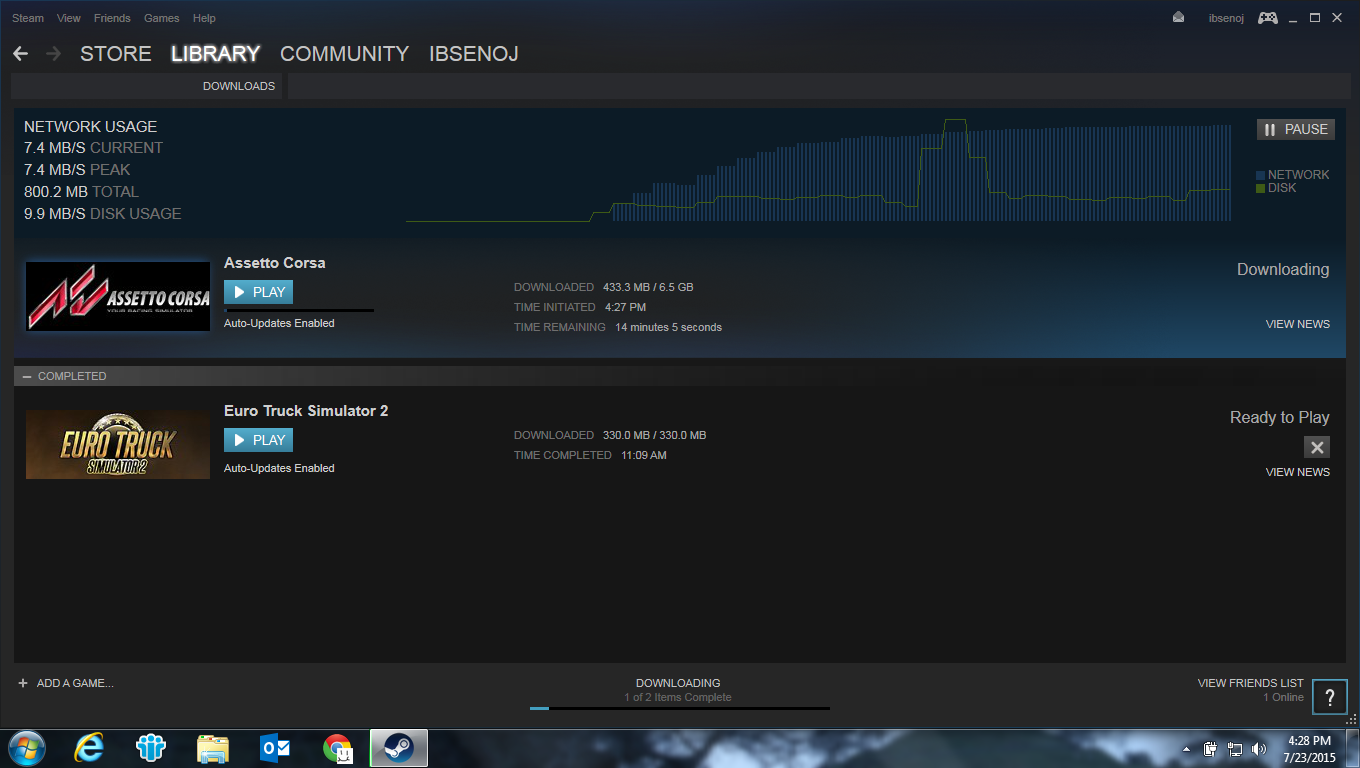This screenshot has width=1360, height=768.
Task: Open the power plug tray icon
Action: 1210,749
